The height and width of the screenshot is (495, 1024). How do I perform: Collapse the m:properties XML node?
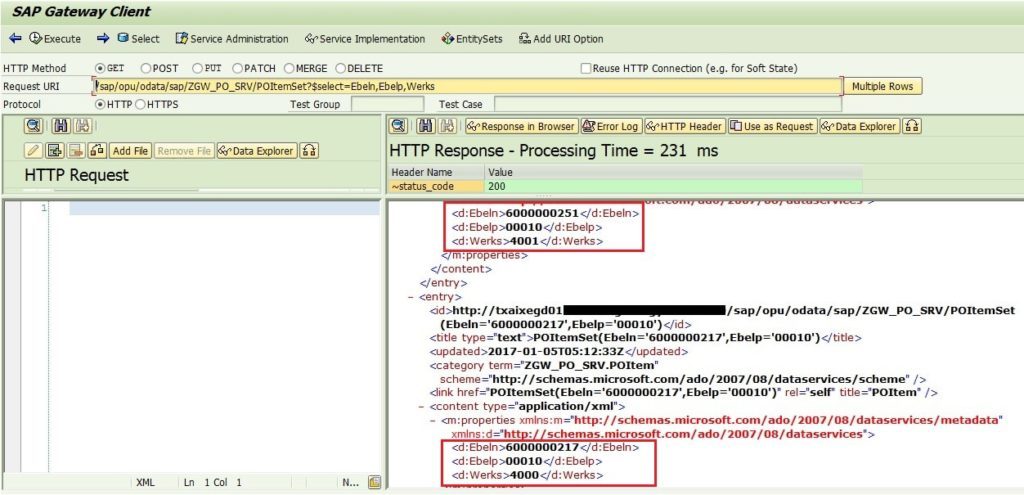(x=433, y=420)
